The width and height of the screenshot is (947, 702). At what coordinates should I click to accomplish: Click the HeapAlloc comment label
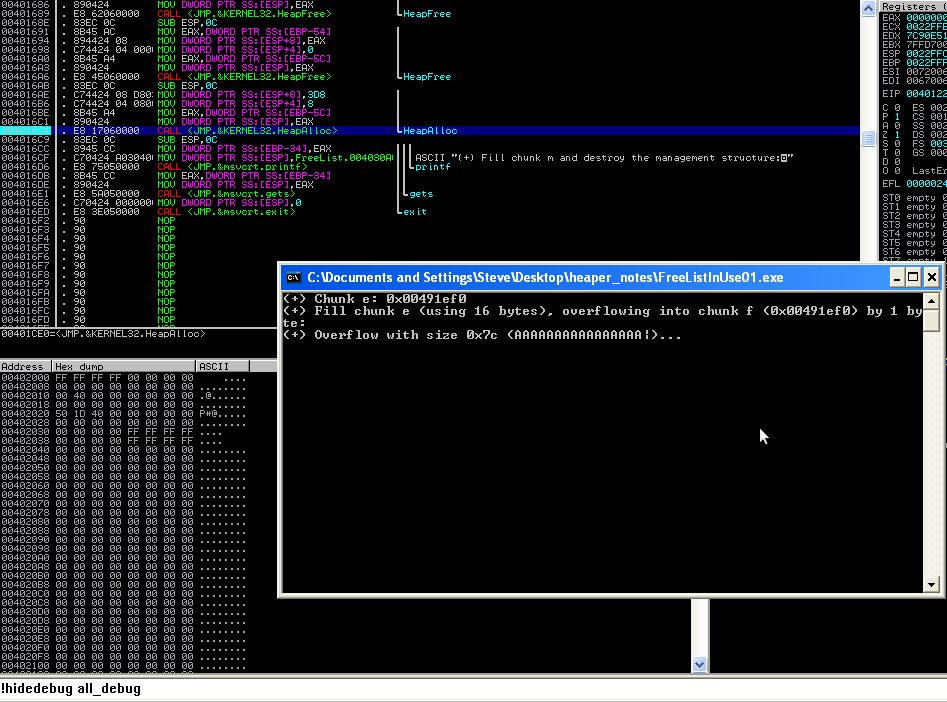[x=430, y=130]
